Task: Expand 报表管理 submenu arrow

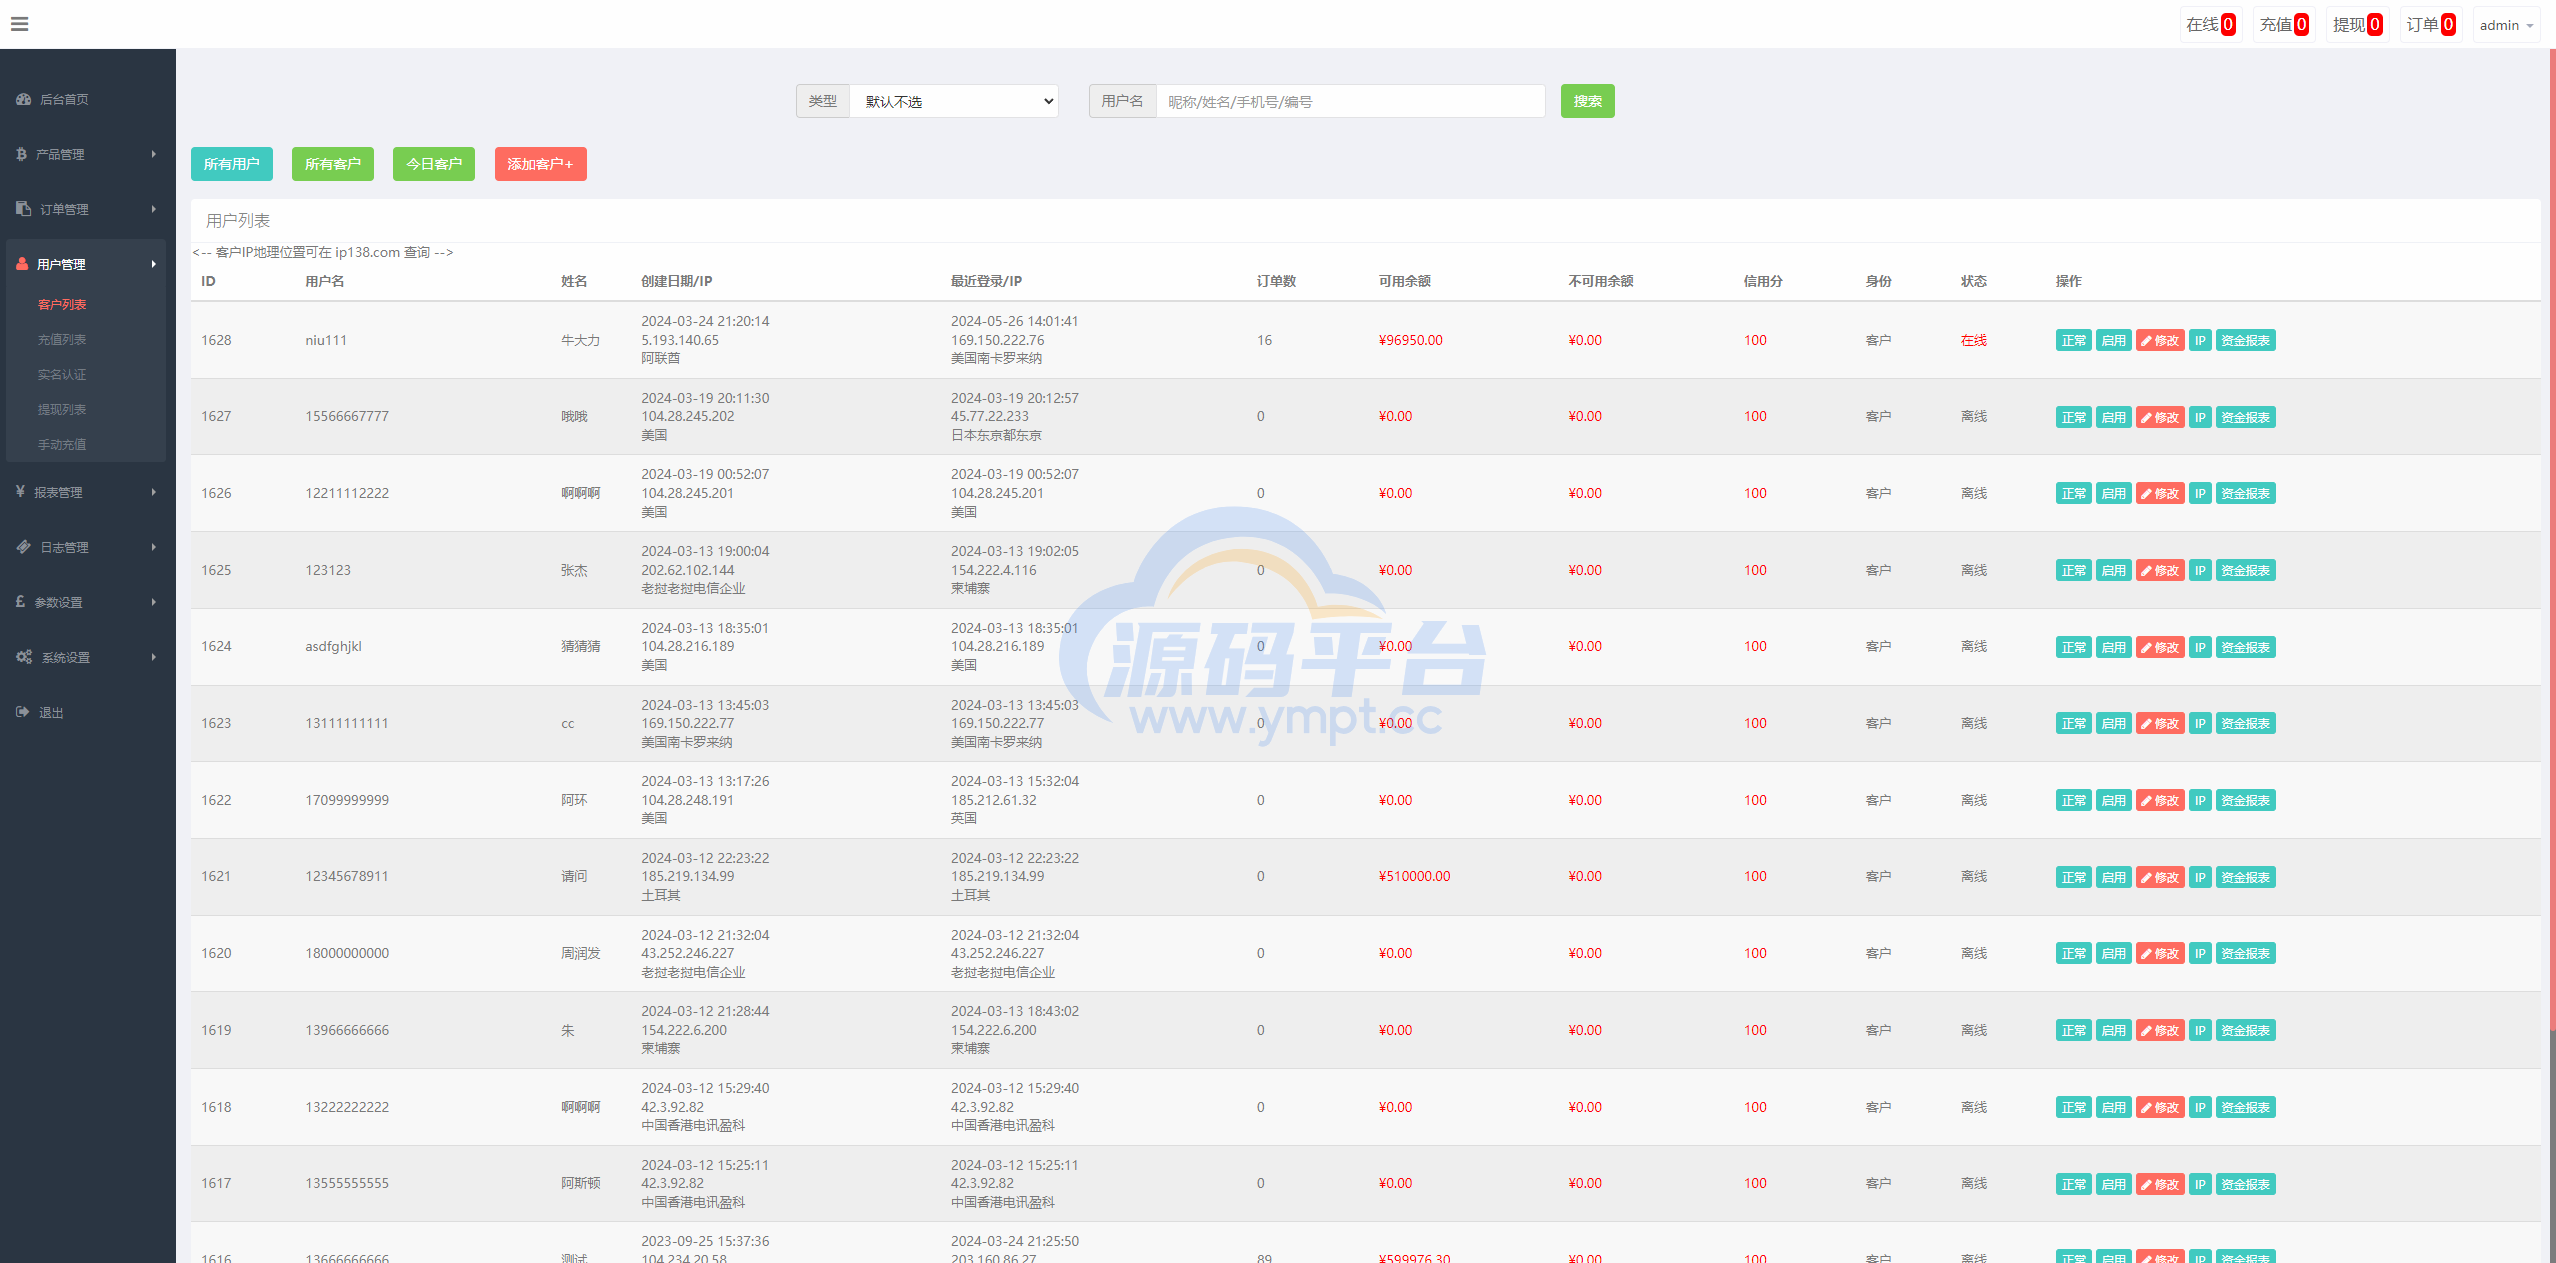Action: 154,492
